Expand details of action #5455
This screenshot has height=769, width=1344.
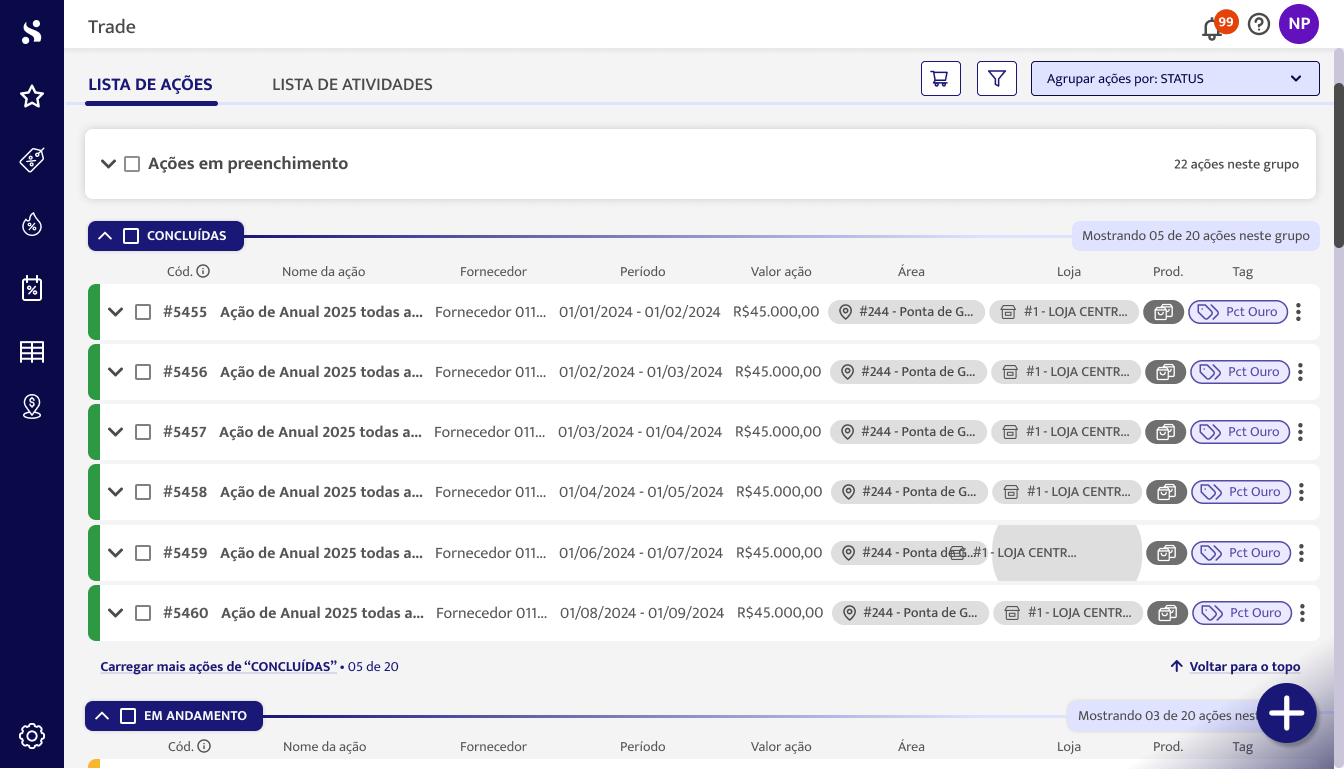(116, 312)
